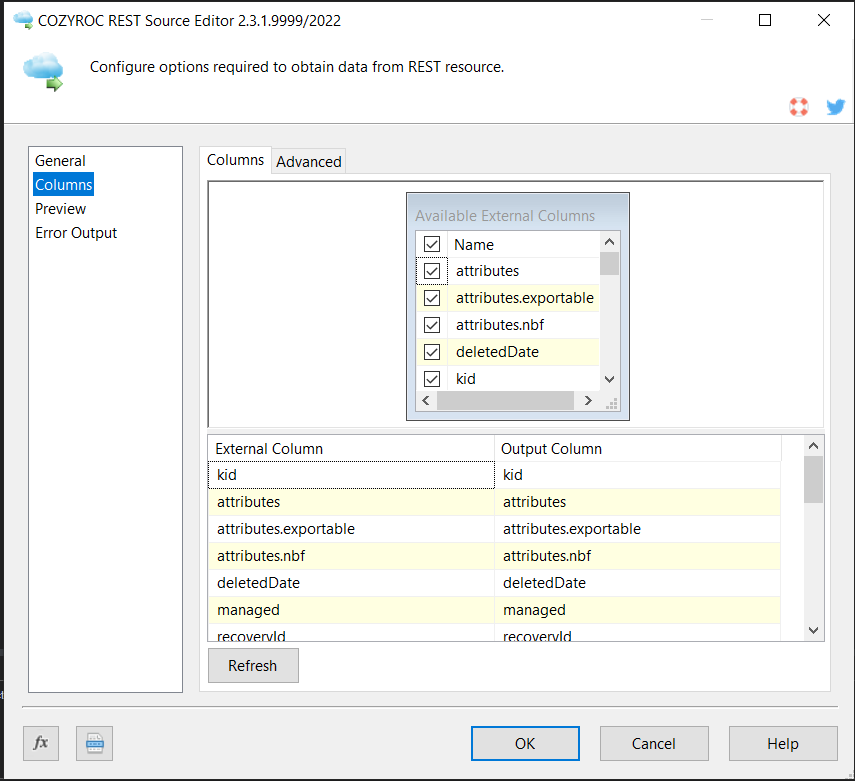855x781 pixels.
Task: Click the horizontal scrollbar thumb in the columns list
Action: (505, 401)
